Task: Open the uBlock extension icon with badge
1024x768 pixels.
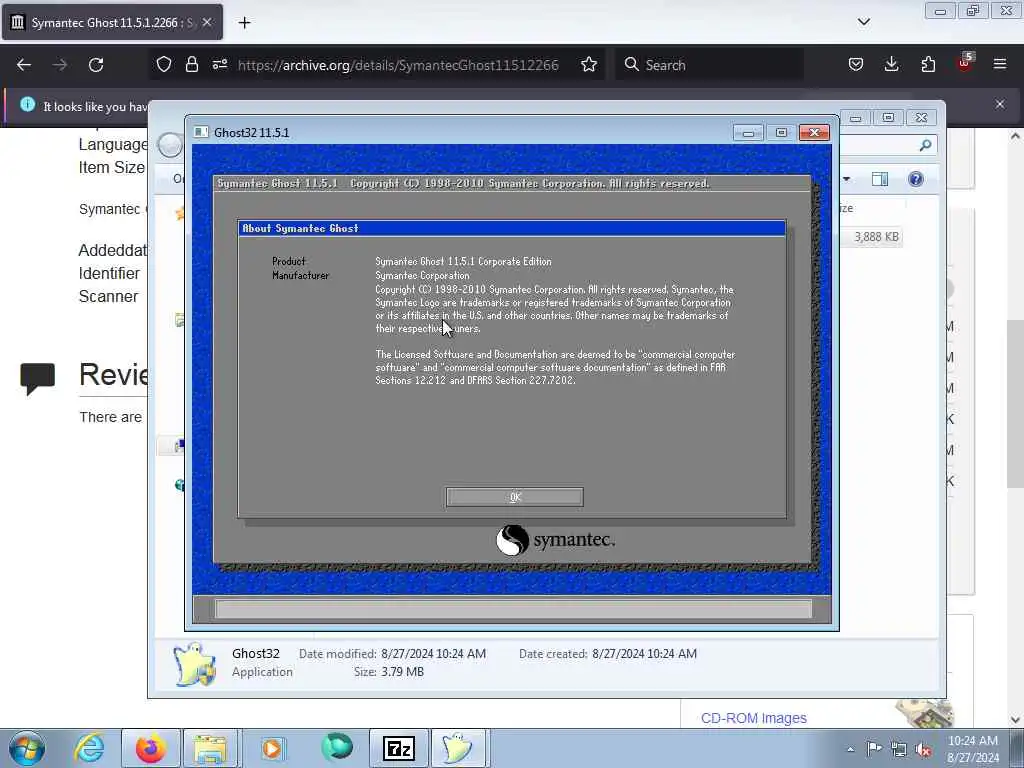Action: 965,63
